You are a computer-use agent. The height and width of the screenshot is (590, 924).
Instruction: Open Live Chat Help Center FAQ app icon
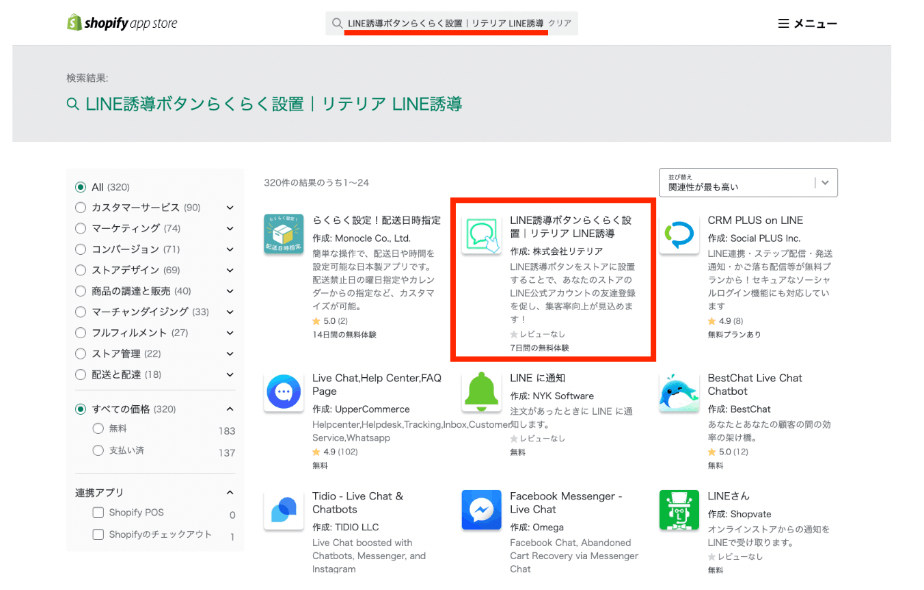(283, 391)
